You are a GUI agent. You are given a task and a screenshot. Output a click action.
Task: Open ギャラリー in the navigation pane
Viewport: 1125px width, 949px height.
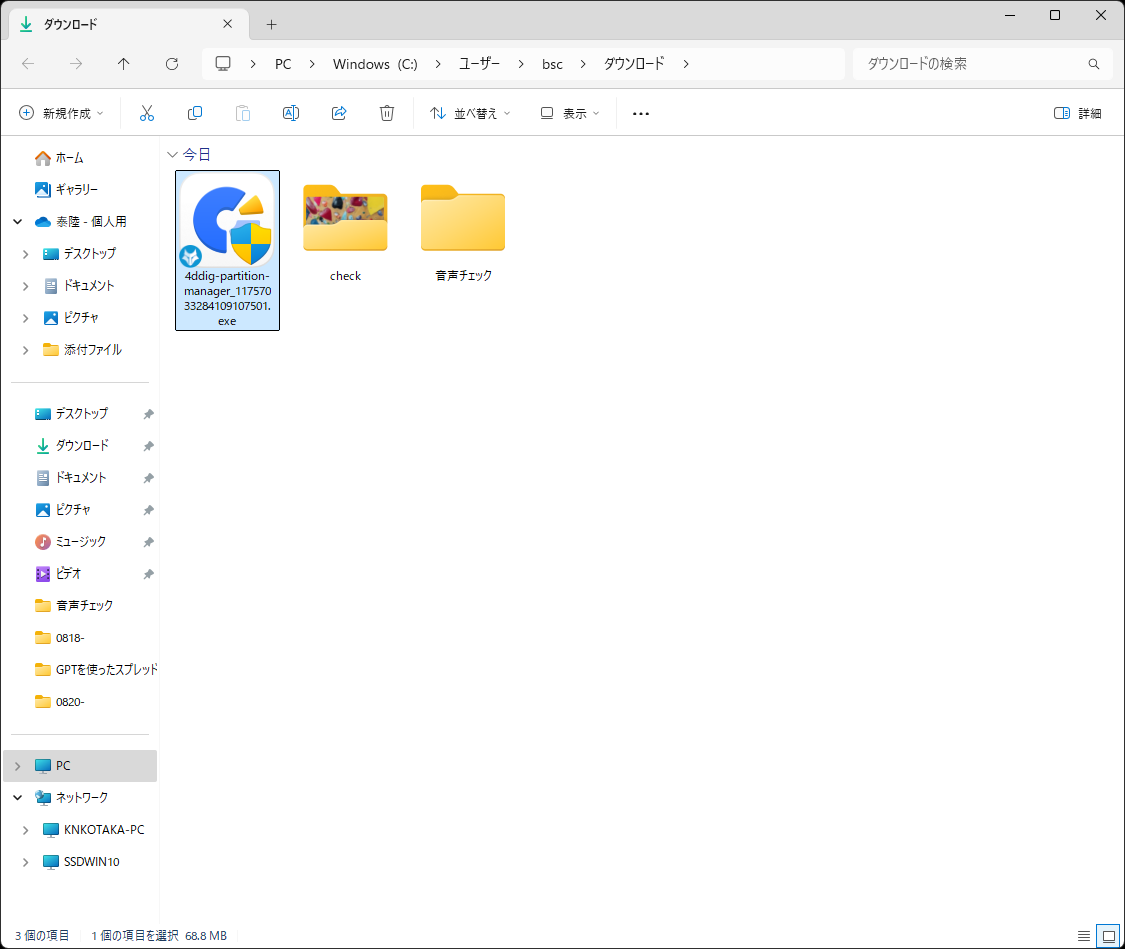(66, 189)
